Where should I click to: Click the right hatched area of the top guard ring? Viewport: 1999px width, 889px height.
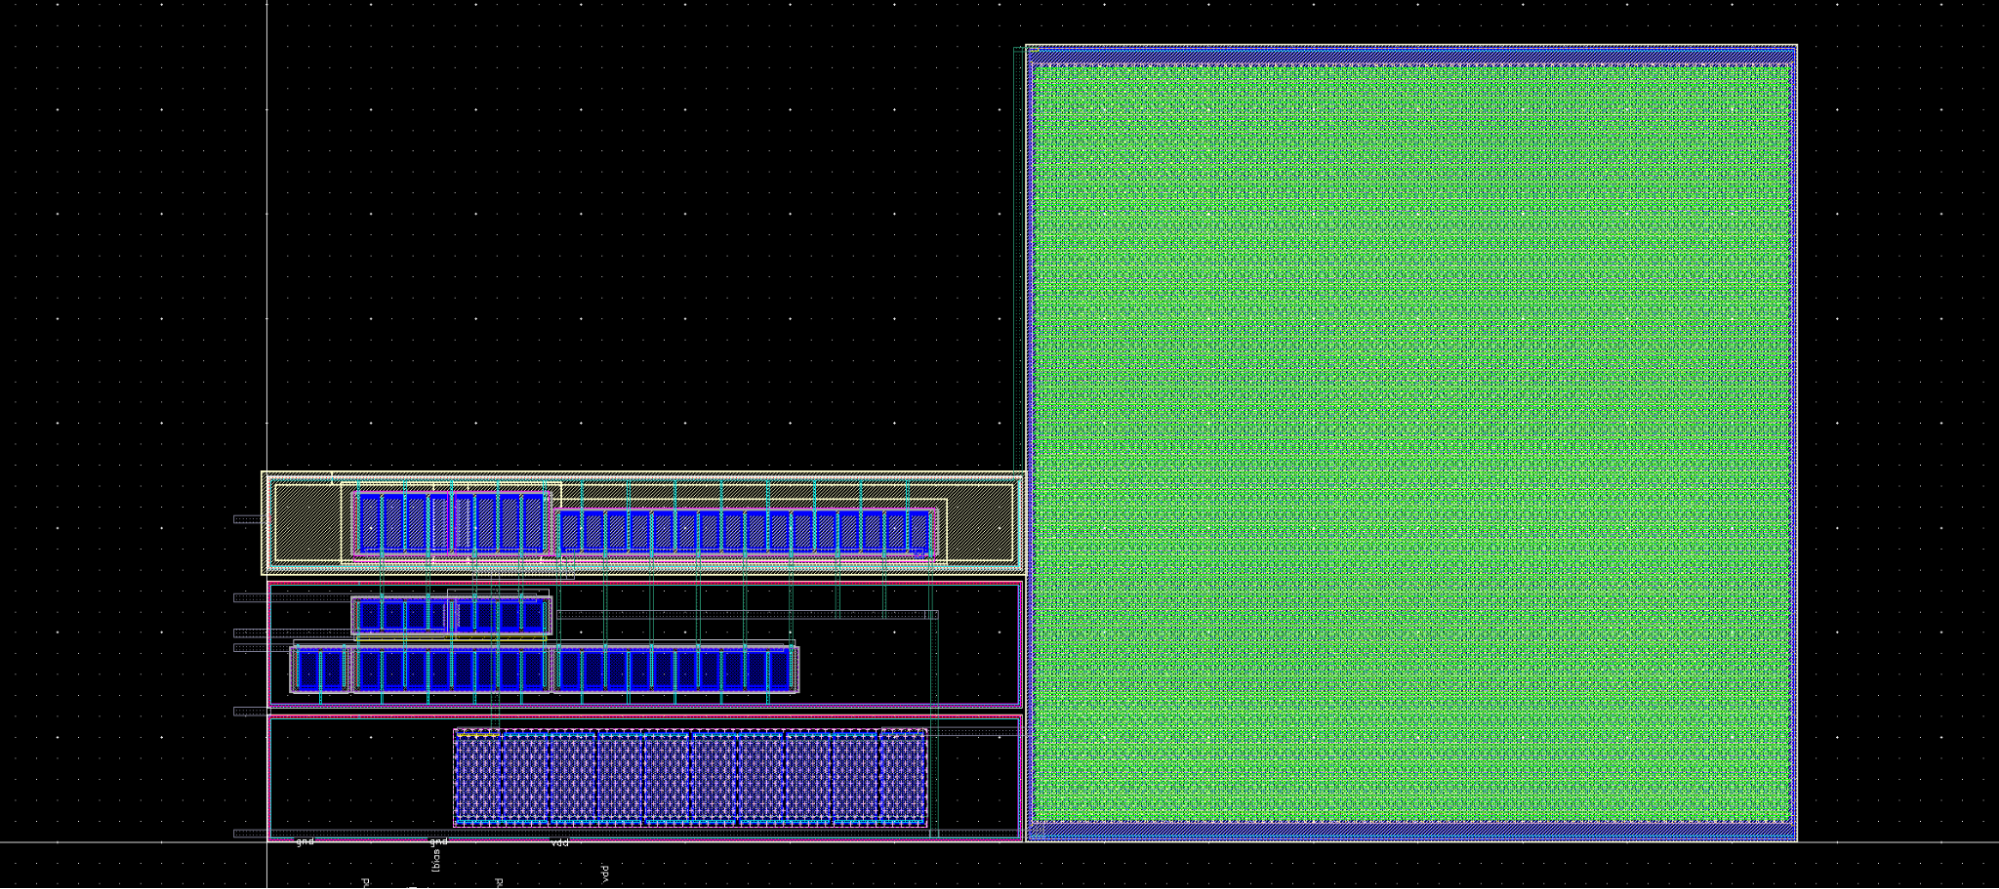point(980,522)
